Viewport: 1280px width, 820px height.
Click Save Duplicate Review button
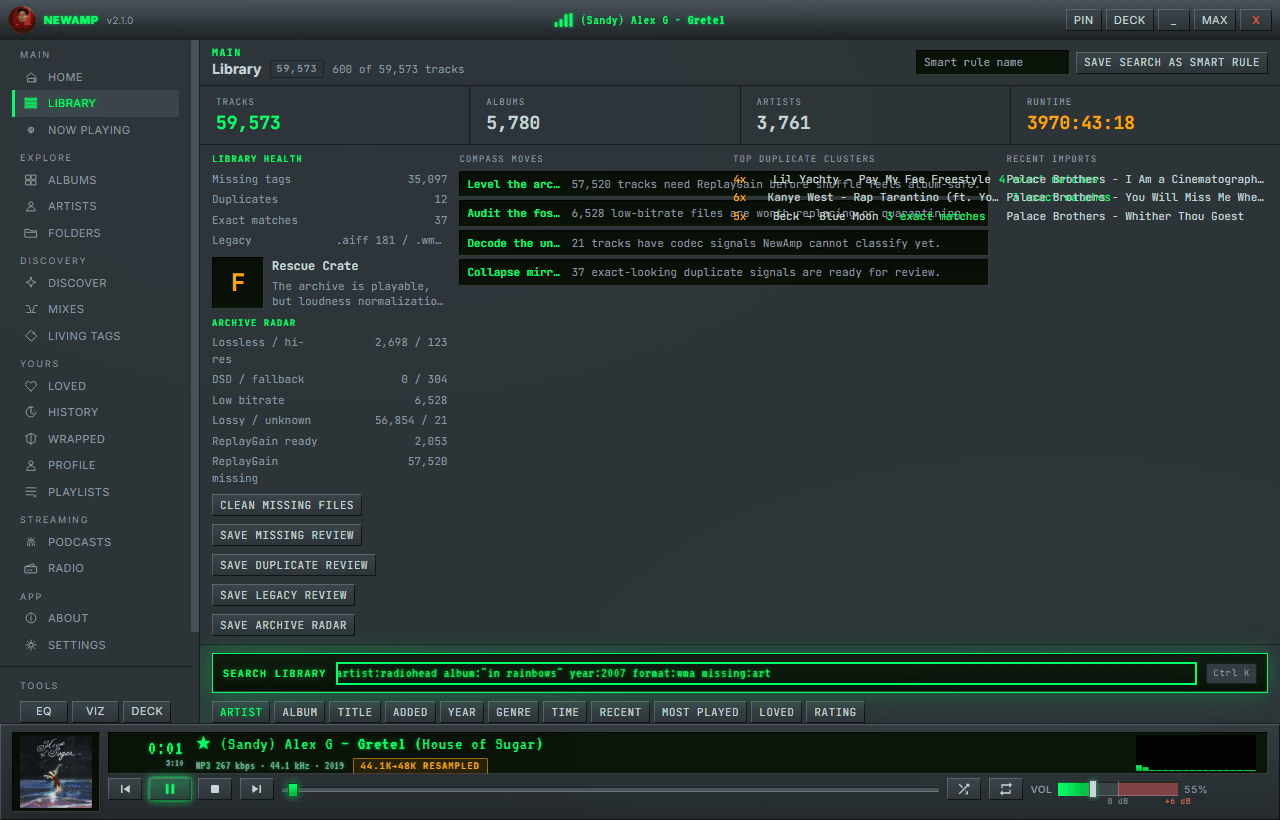pyautogui.click(x=294, y=565)
